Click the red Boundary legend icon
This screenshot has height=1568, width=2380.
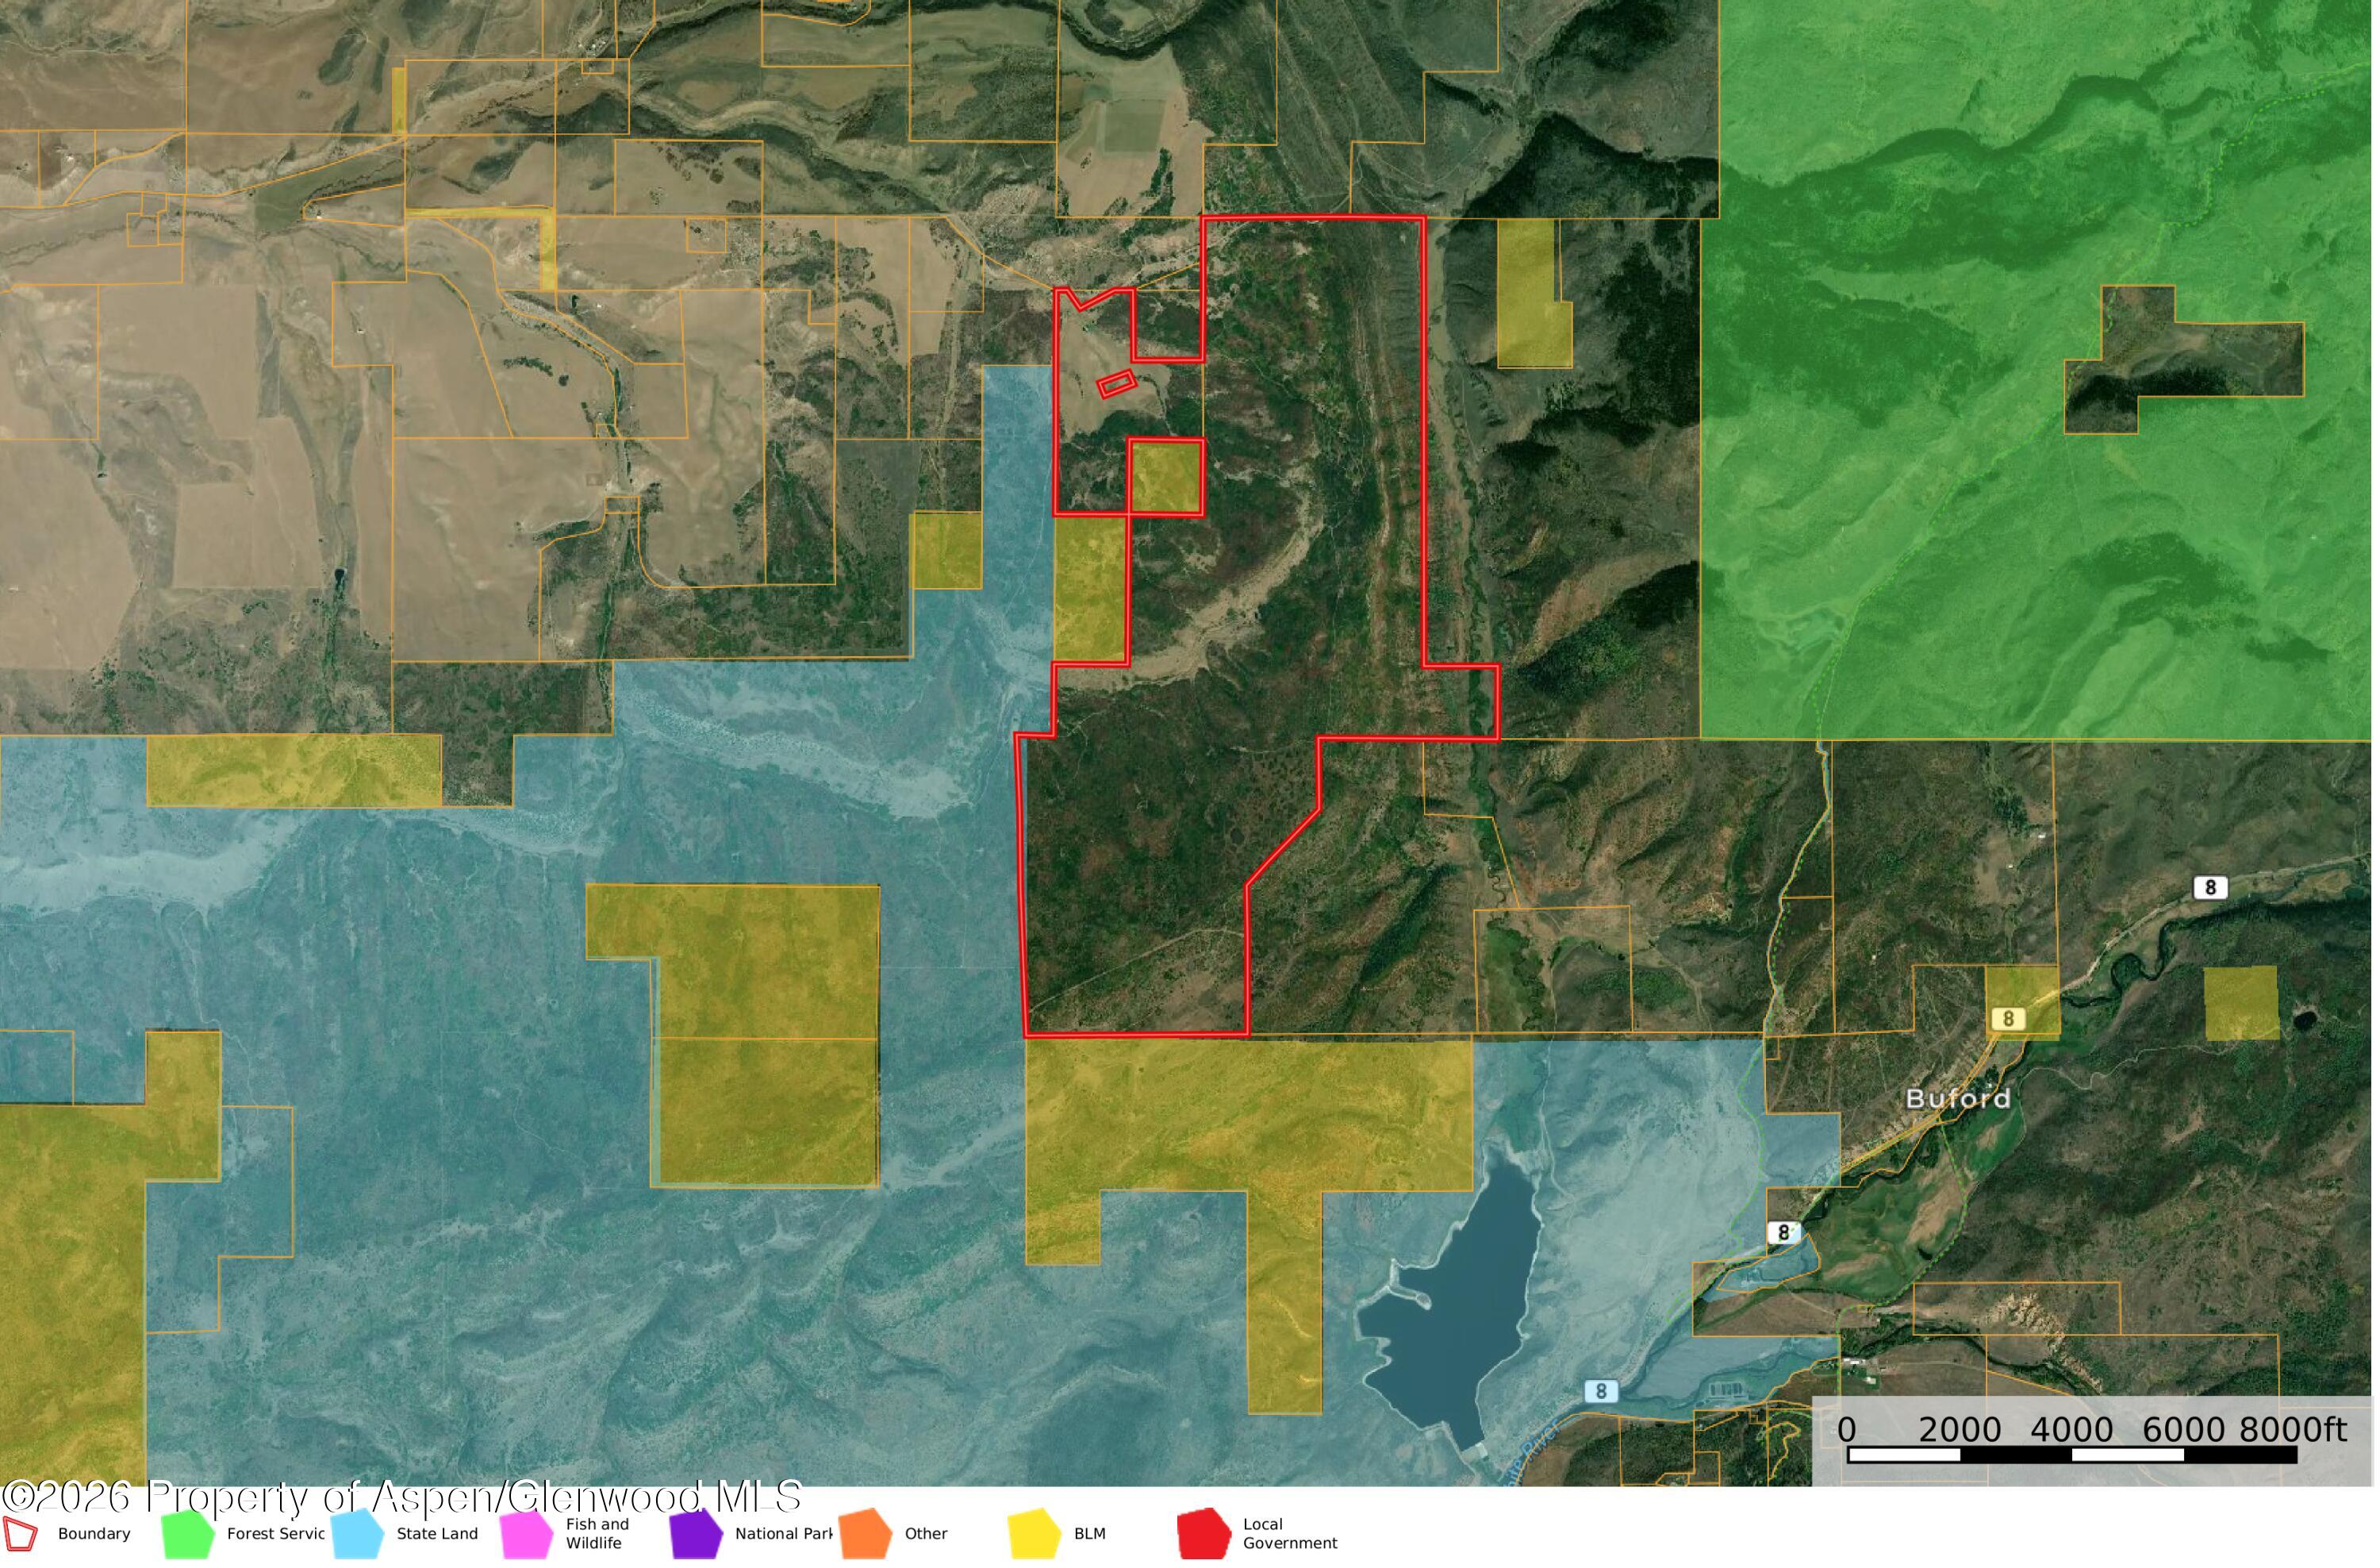[20, 1536]
